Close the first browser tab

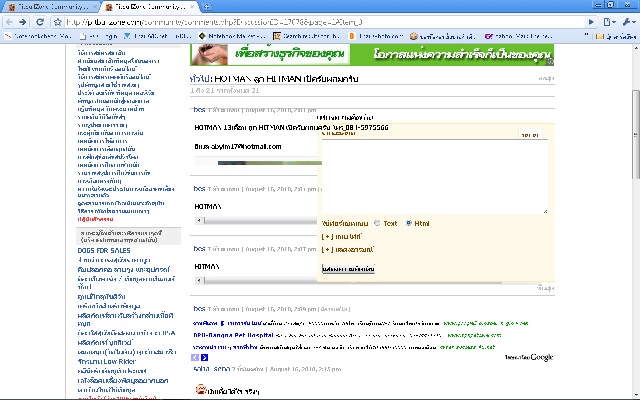(95, 7)
